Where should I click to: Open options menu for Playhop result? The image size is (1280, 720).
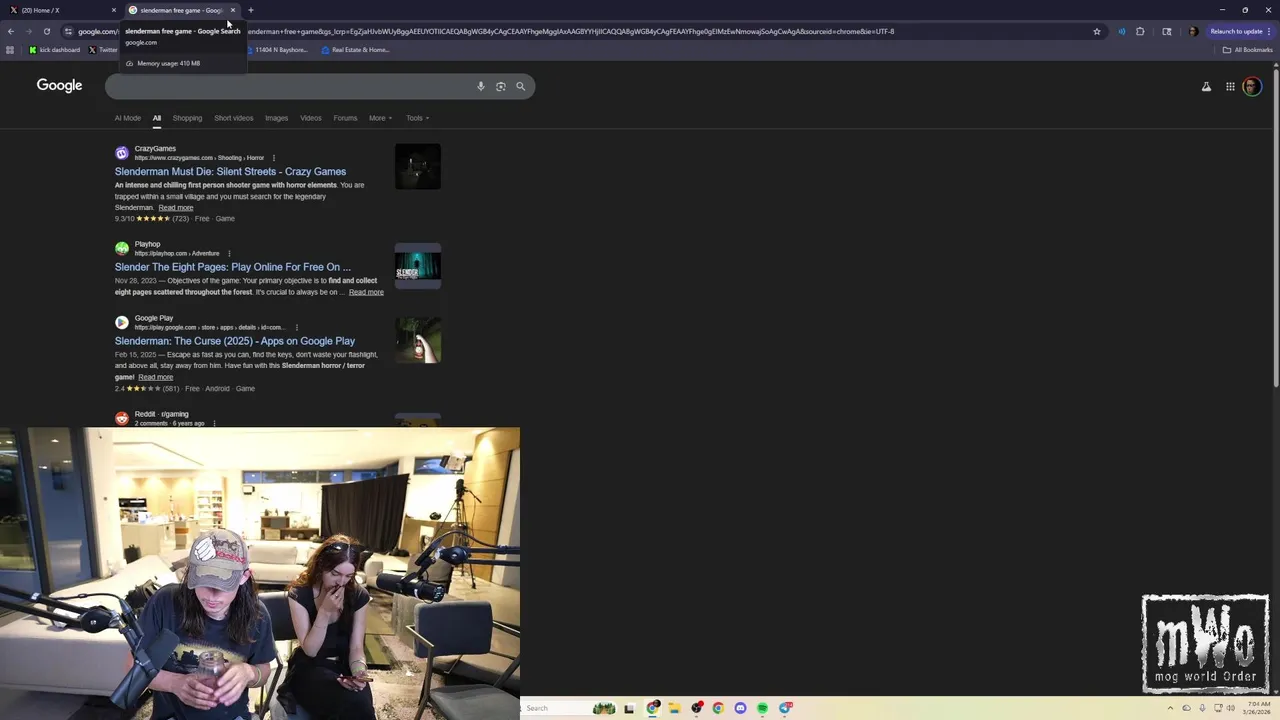pyautogui.click(x=229, y=254)
